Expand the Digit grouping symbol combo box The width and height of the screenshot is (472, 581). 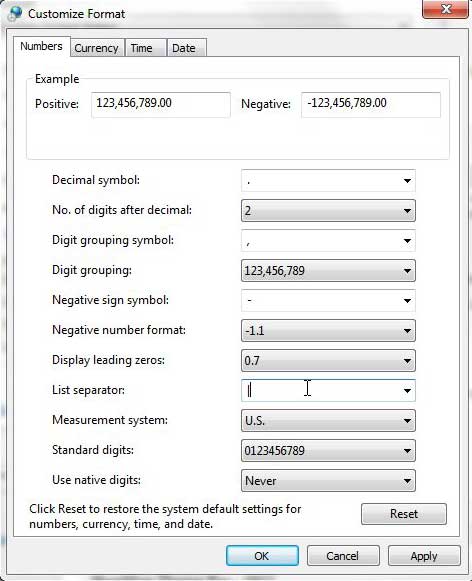point(407,240)
